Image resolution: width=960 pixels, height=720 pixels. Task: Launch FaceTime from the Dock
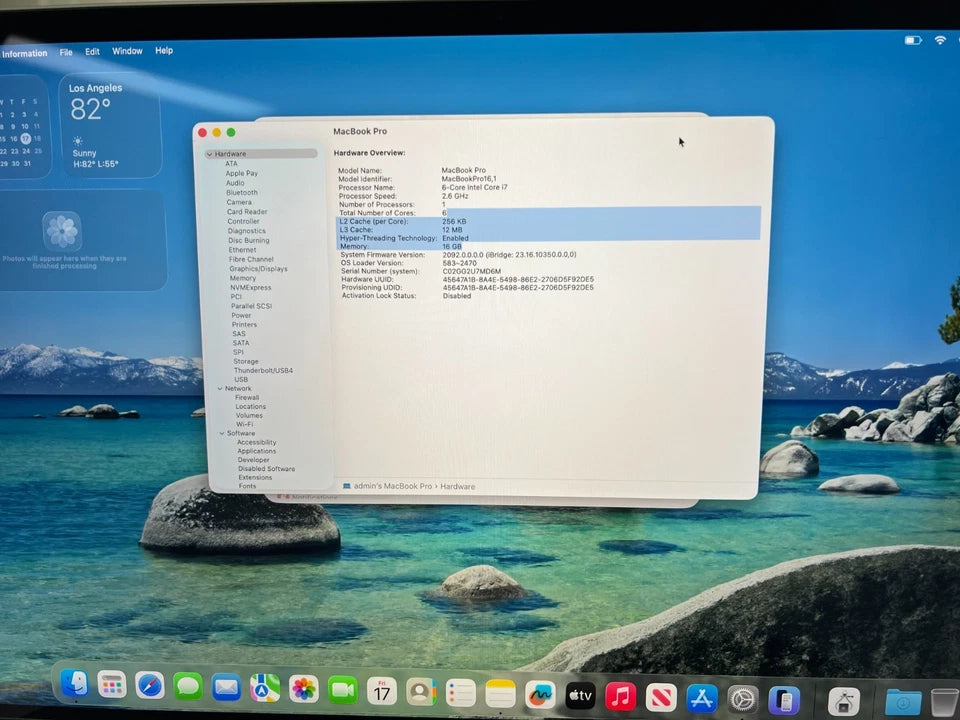click(x=343, y=690)
